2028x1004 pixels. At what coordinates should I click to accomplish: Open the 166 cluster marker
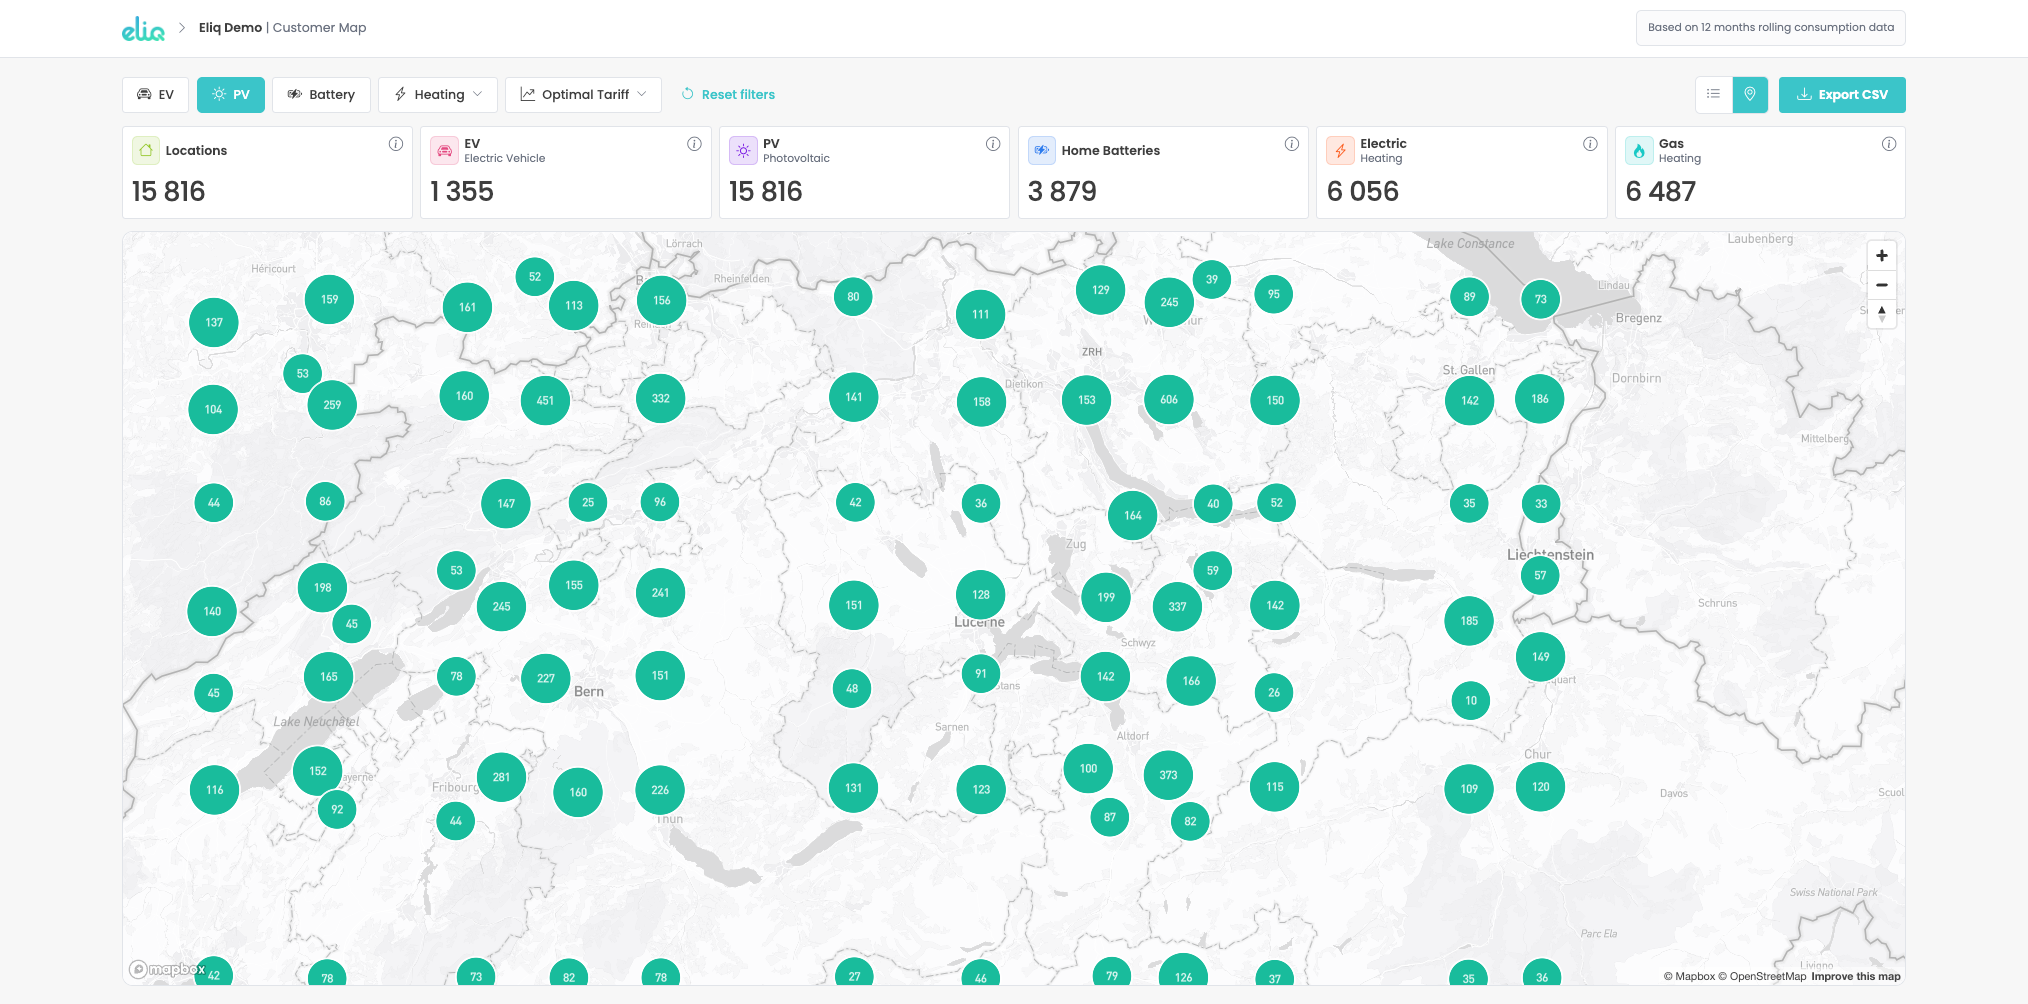point(1191,681)
